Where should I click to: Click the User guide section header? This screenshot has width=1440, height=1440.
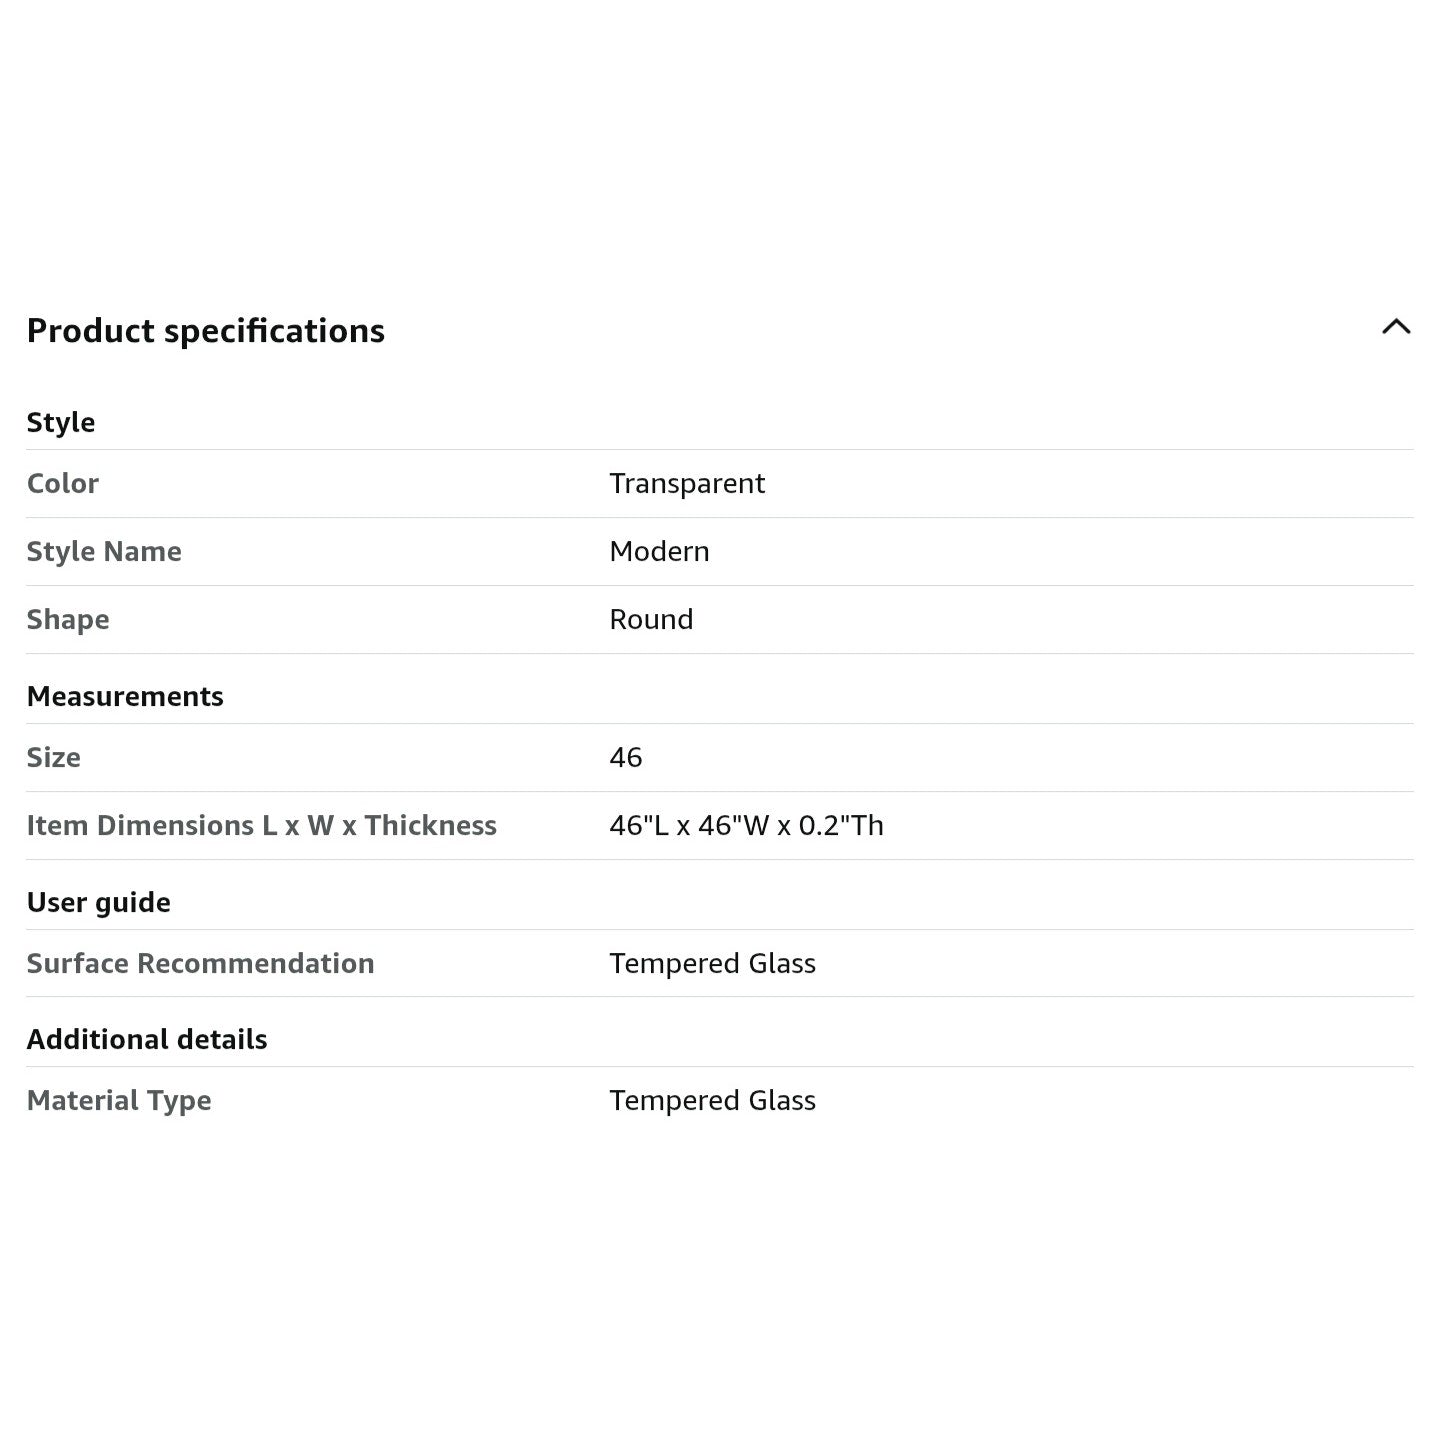click(x=99, y=902)
